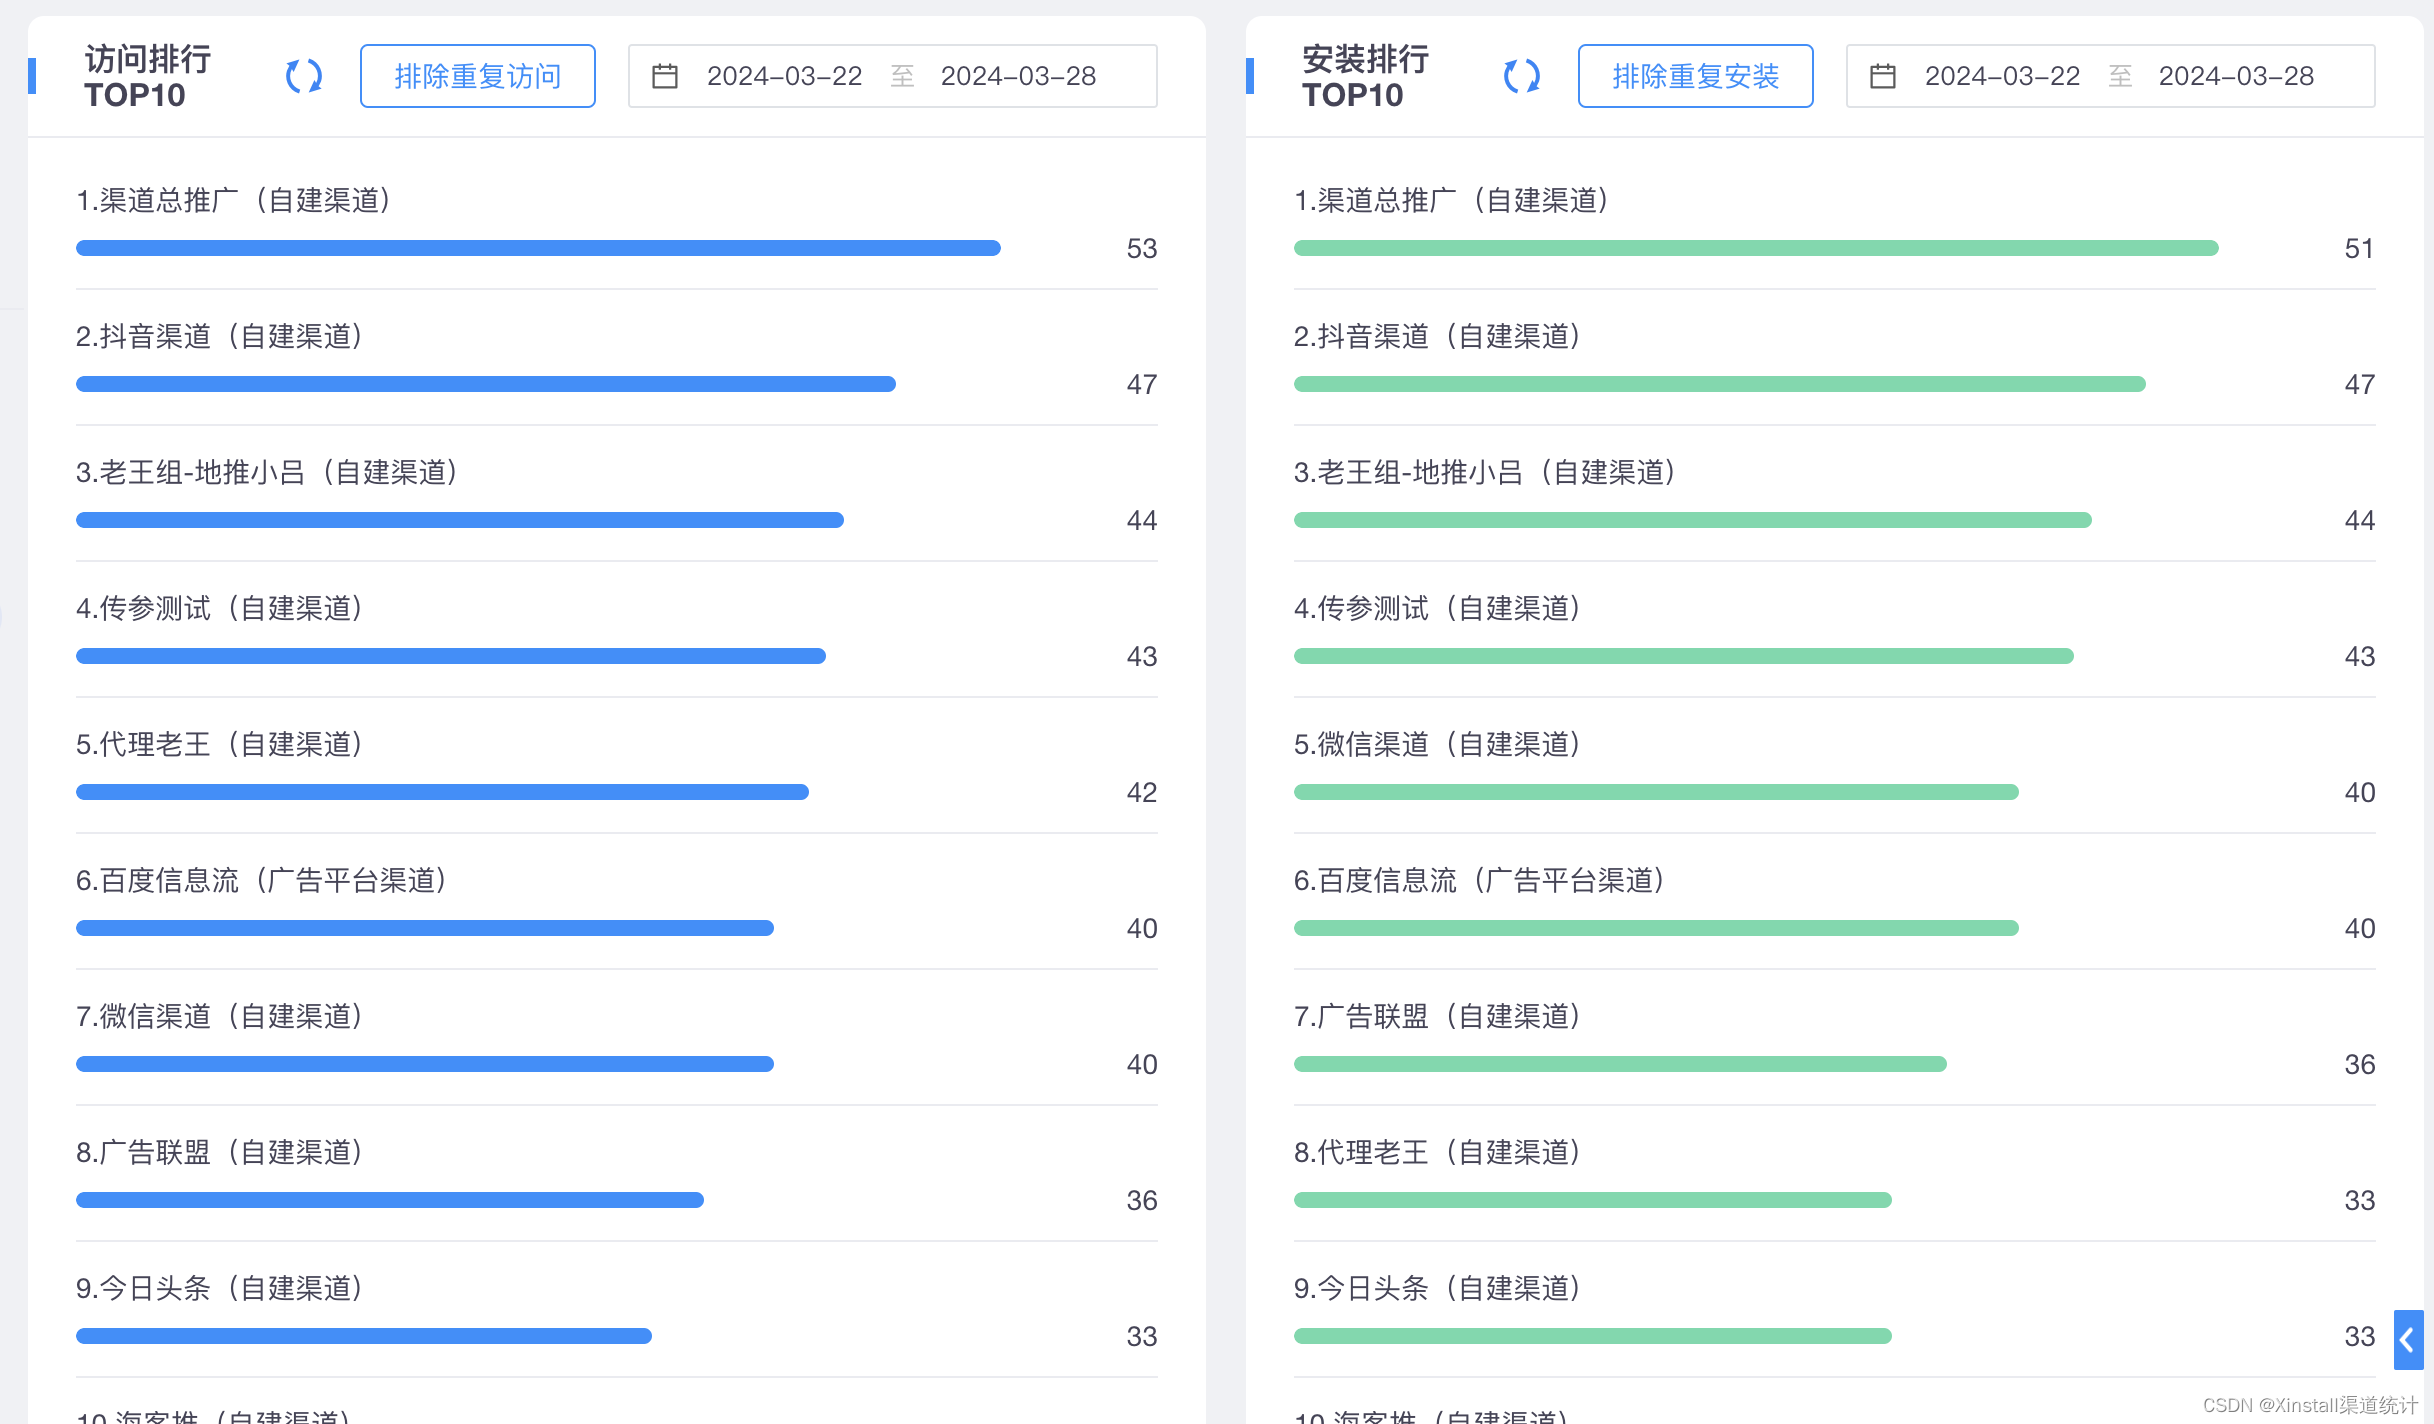Select visit row 8.广告联盟（自建渠道）

tap(617, 1174)
